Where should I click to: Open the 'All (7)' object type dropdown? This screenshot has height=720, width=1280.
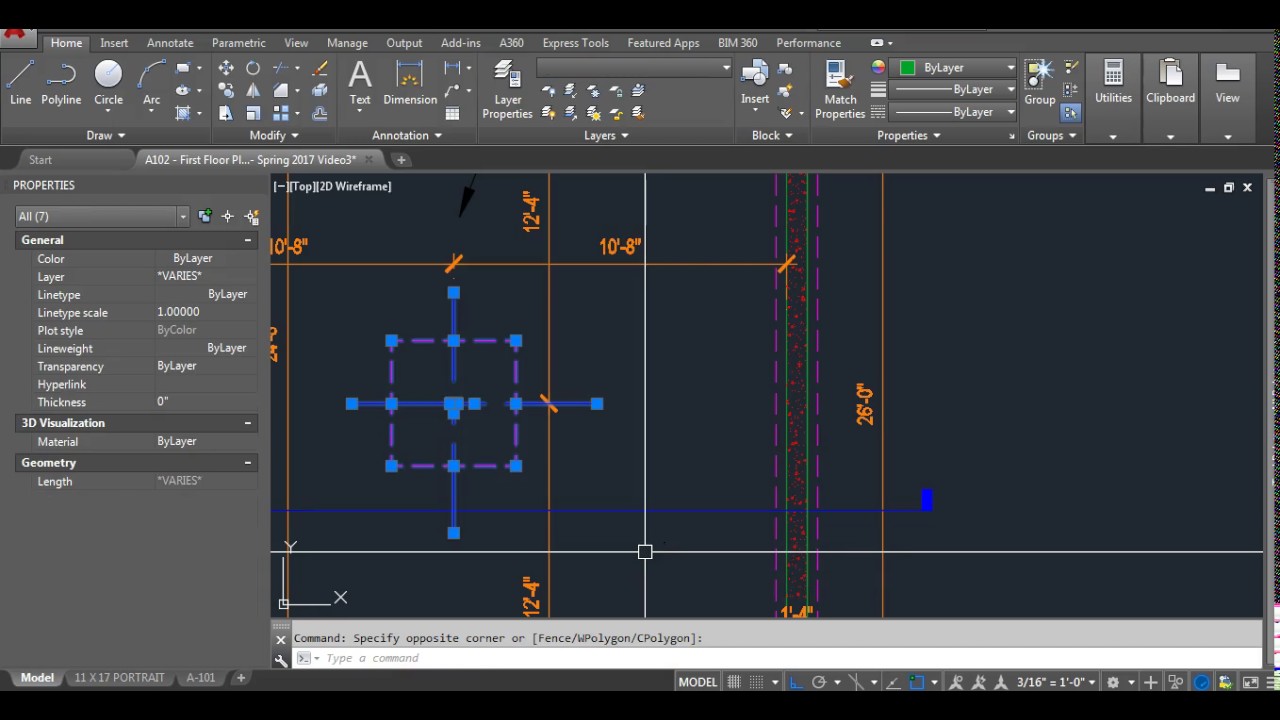pyautogui.click(x=101, y=216)
